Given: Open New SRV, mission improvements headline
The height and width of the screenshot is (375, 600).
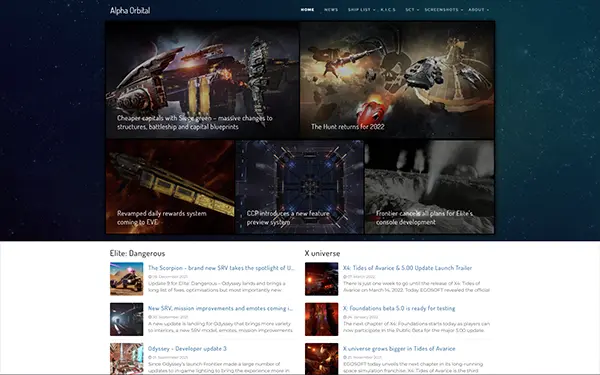Looking at the screenshot, I should click(220, 308).
